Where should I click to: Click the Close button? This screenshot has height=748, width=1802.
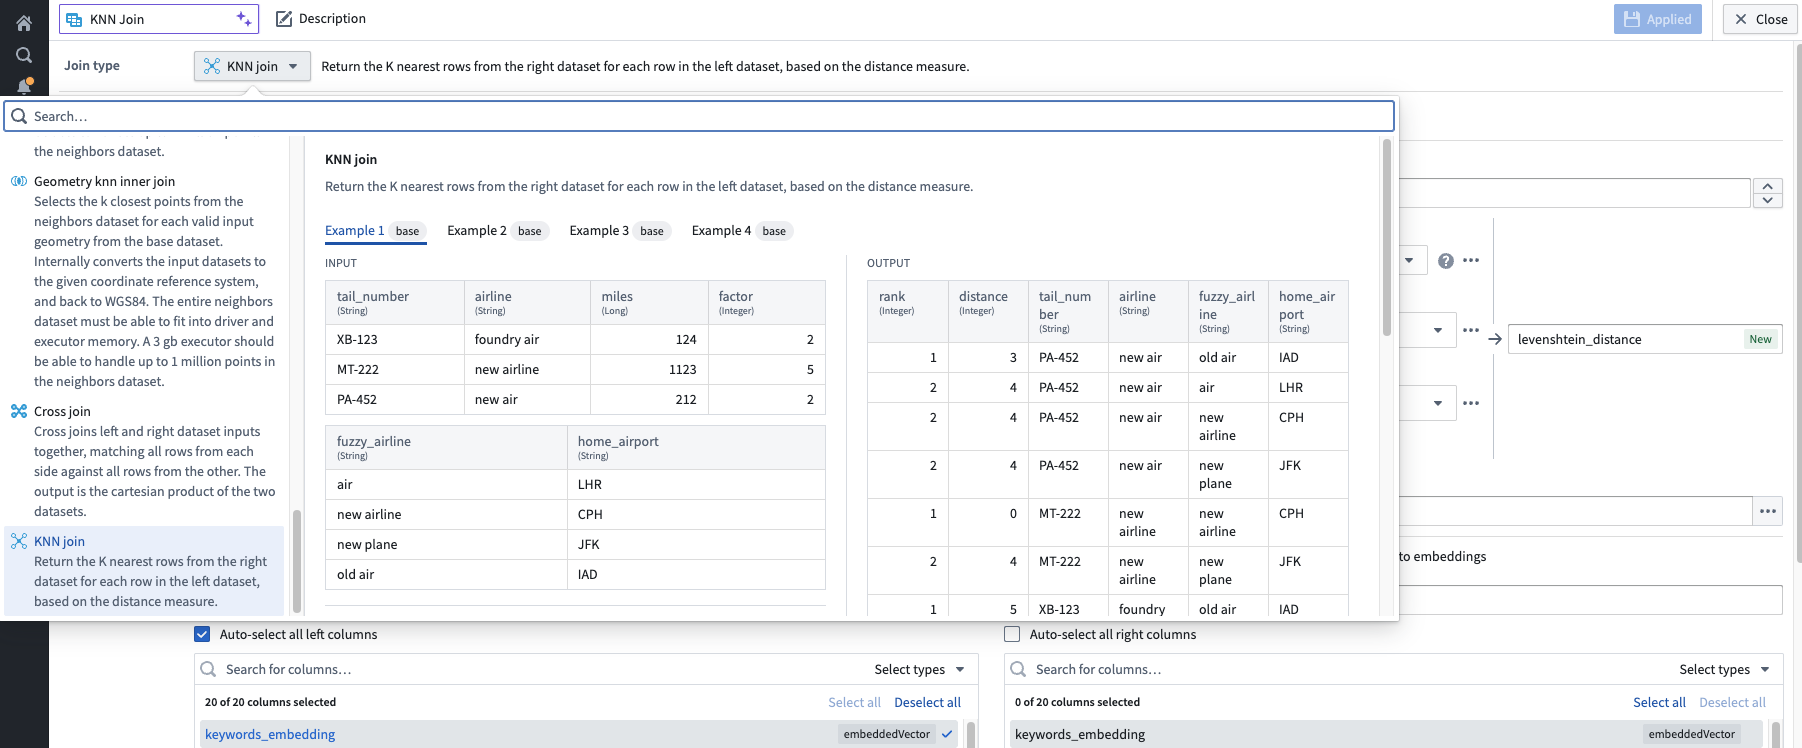pyautogui.click(x=1760, y=19)
